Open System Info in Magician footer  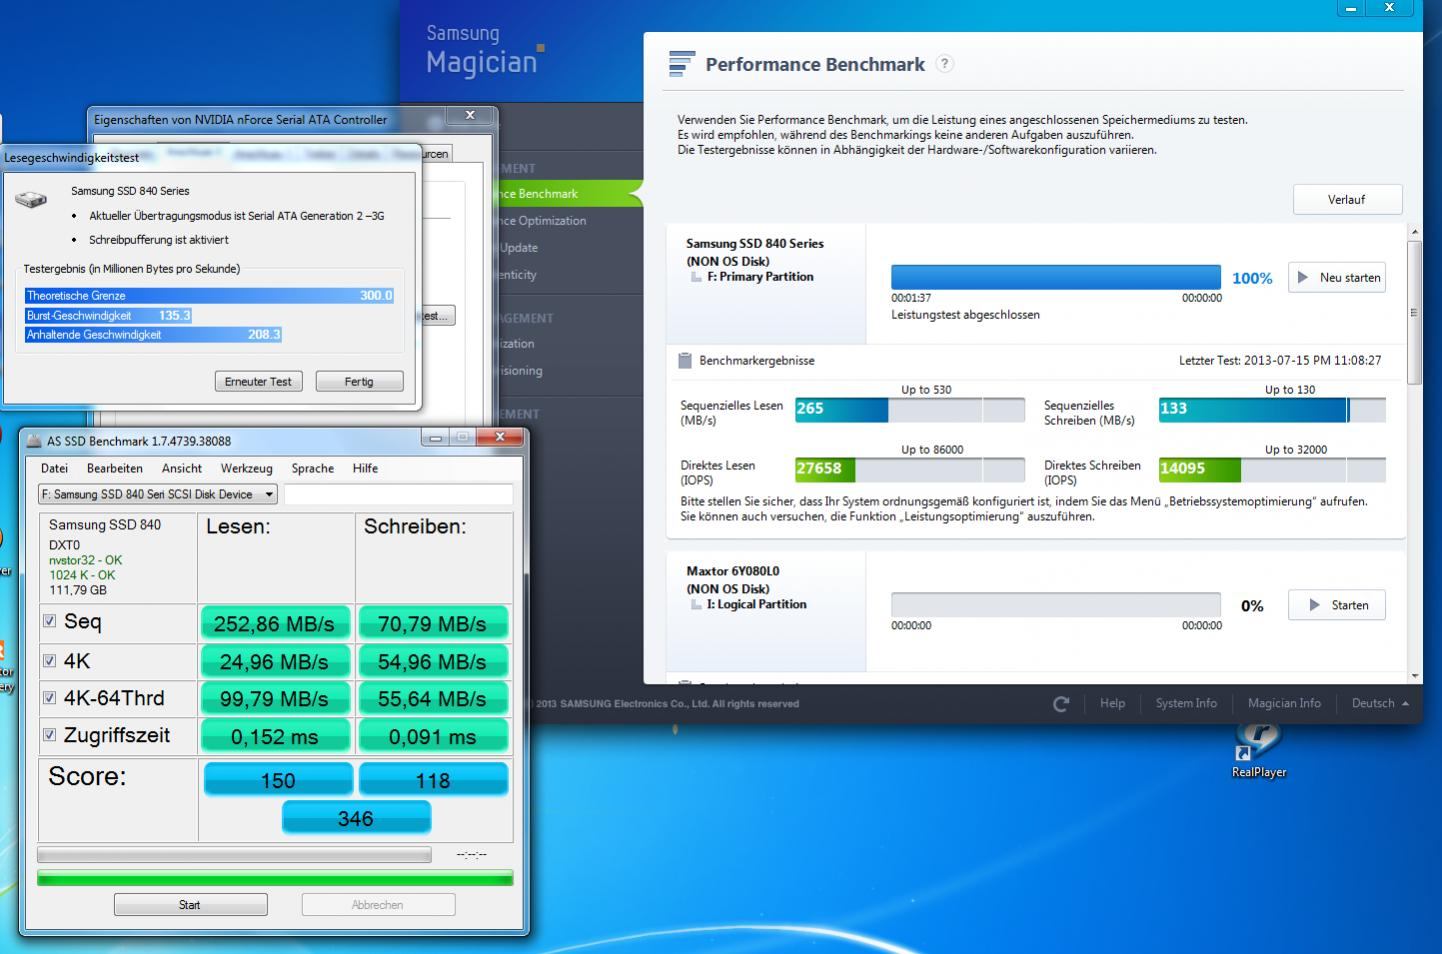pos(1186,703)
